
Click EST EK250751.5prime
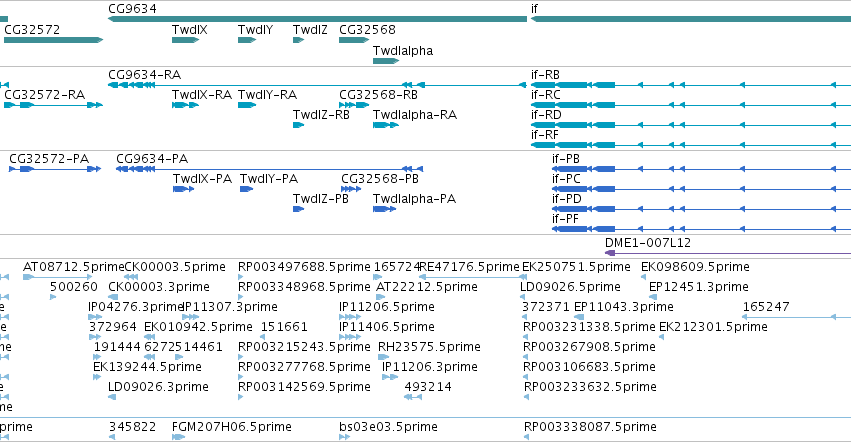click(x=576, y=267)
